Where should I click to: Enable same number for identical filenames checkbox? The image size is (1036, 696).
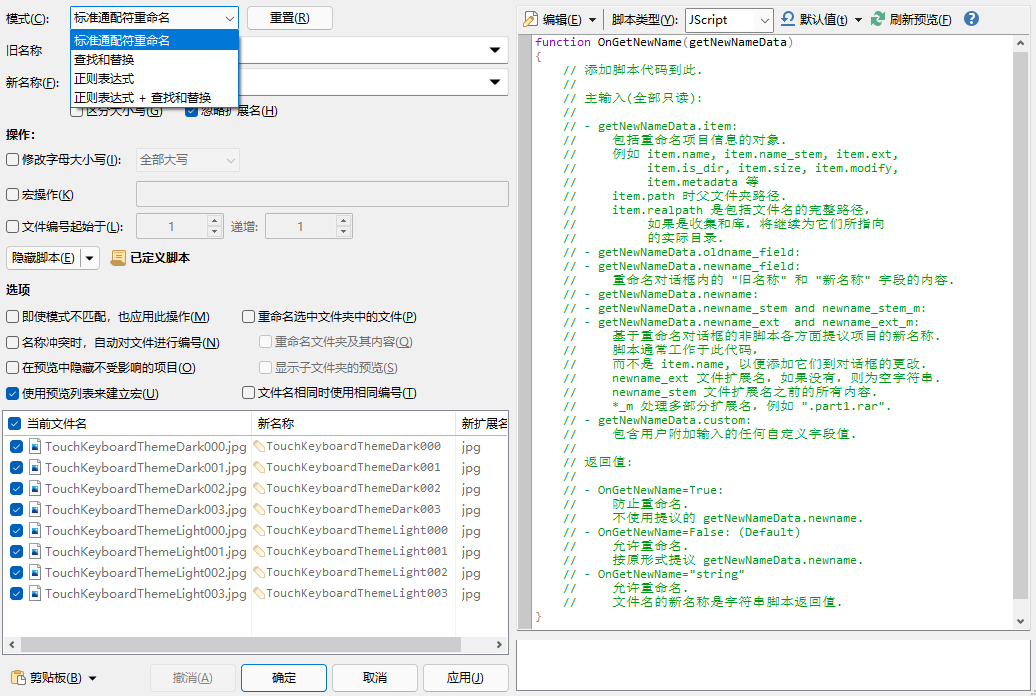pyautogui.click(x=248, y=393)
